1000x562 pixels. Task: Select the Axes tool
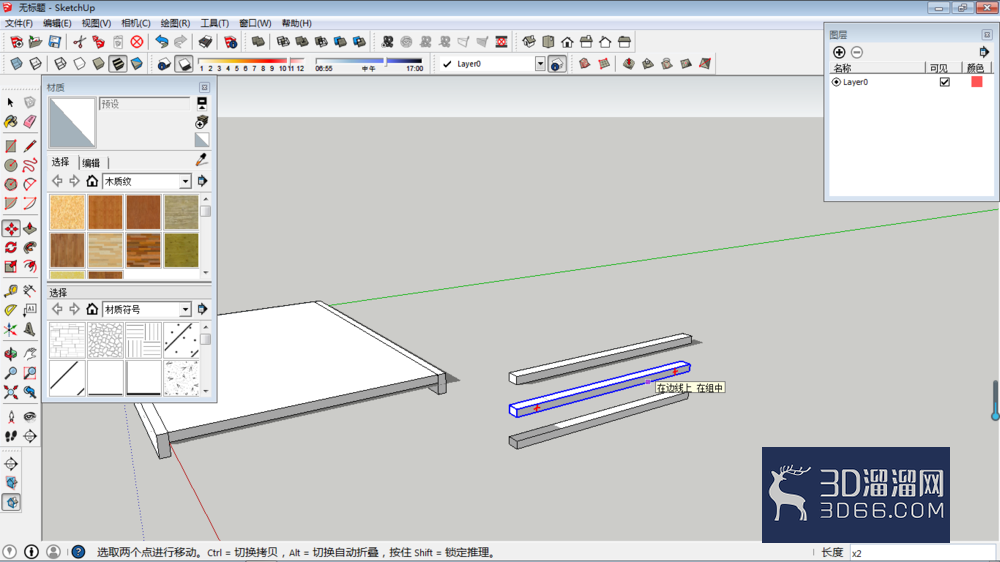click(x=11, y=329)
